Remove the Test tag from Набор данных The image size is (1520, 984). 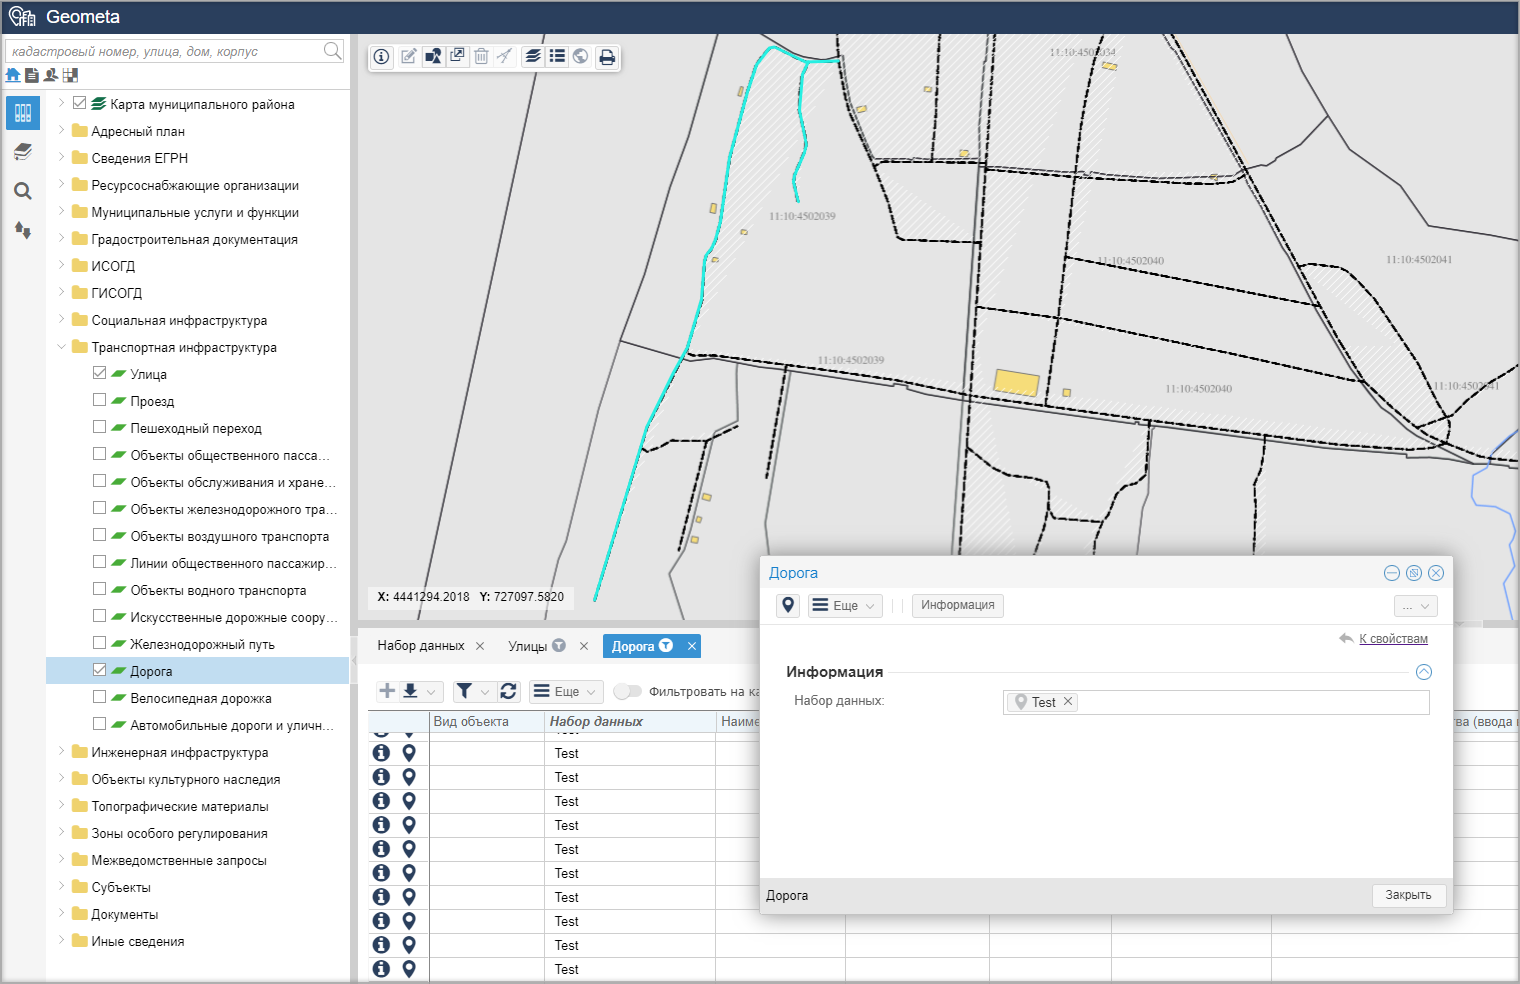[x=1068, y=701]
